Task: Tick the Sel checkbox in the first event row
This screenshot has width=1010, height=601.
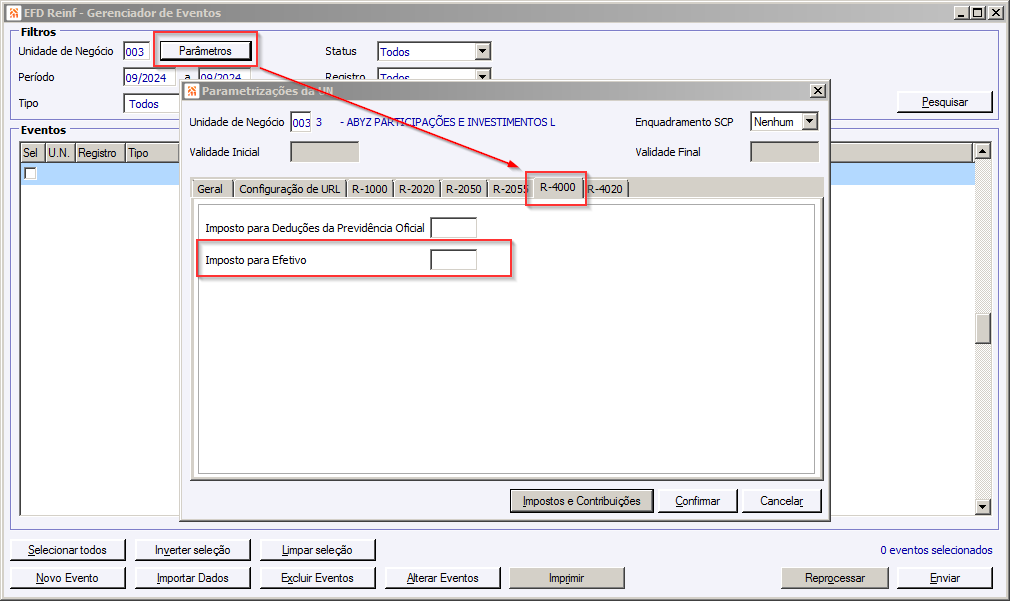Action: [x=30, y=173]
